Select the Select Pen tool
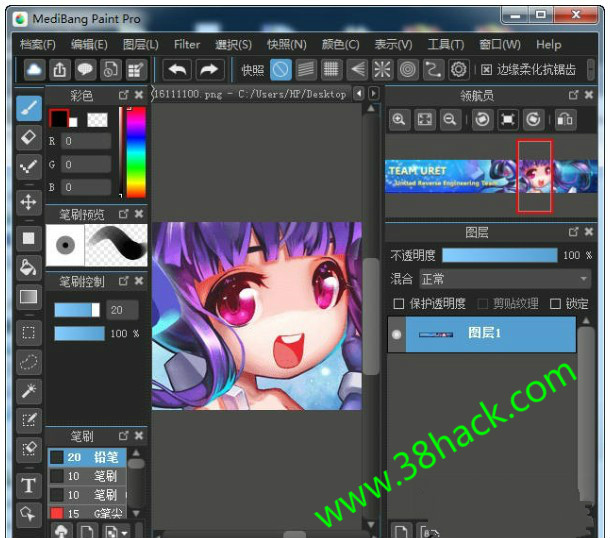The width and height of the screenshot is (611, 538). 29,420
